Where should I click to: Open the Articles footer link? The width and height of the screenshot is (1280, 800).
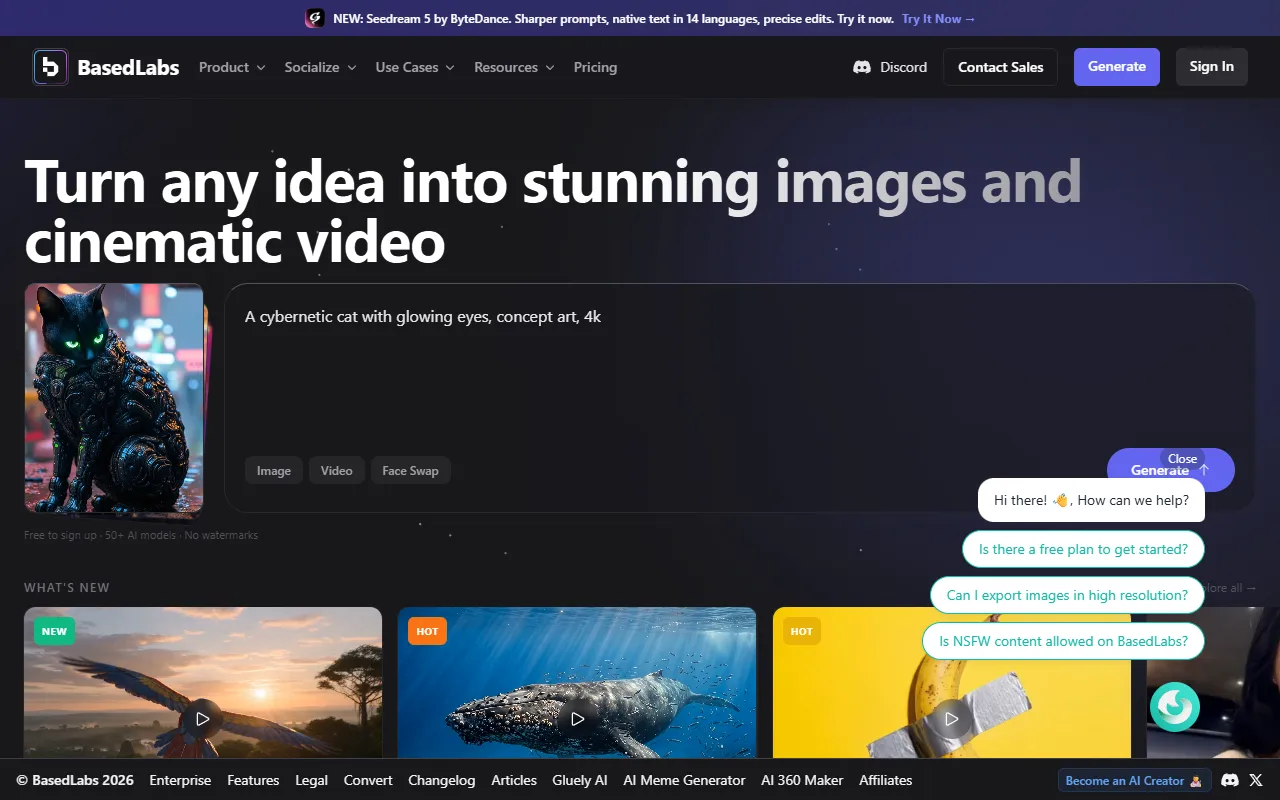click(514, 780)
